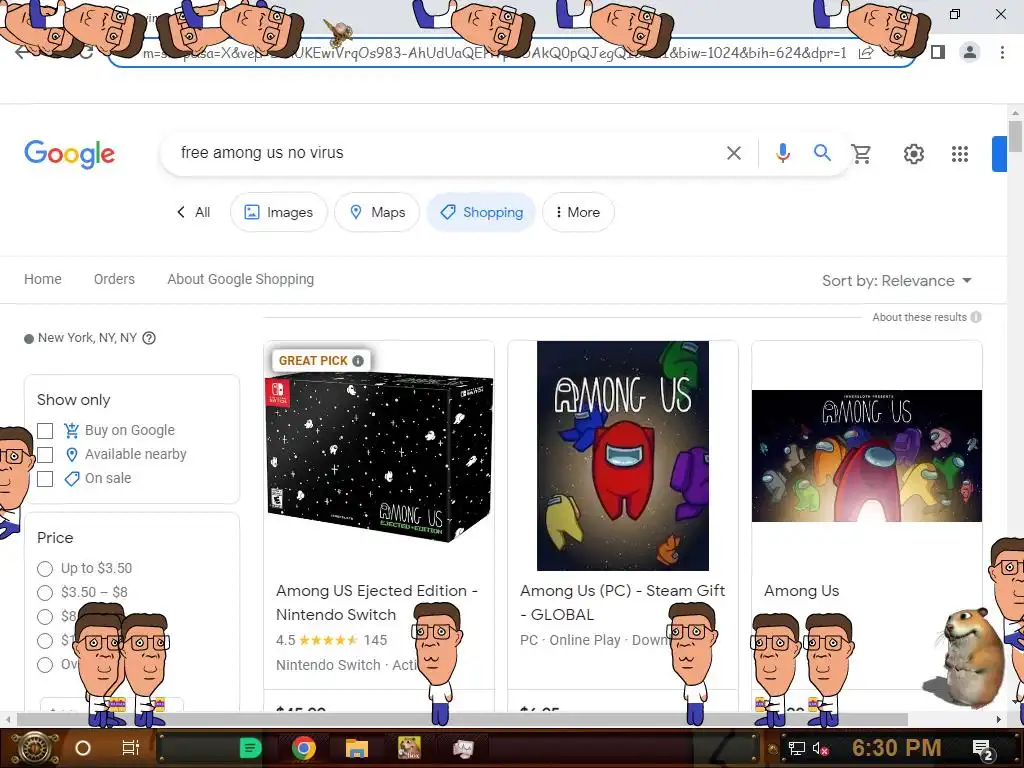This screenshot has width=1024, height=768.
Task: Switch to the Images tab
Action: coord(279,212)
